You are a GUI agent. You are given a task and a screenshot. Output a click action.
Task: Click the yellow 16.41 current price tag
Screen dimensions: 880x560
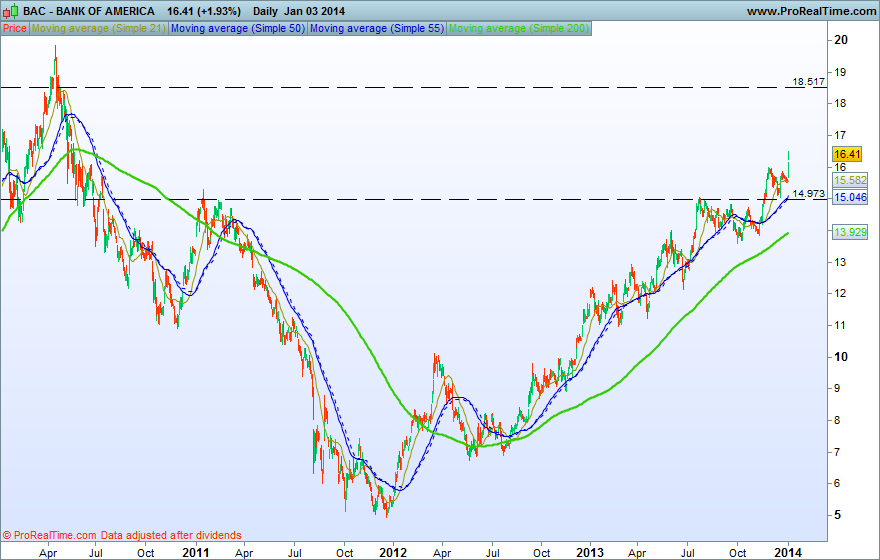click(x=847, y=154)
